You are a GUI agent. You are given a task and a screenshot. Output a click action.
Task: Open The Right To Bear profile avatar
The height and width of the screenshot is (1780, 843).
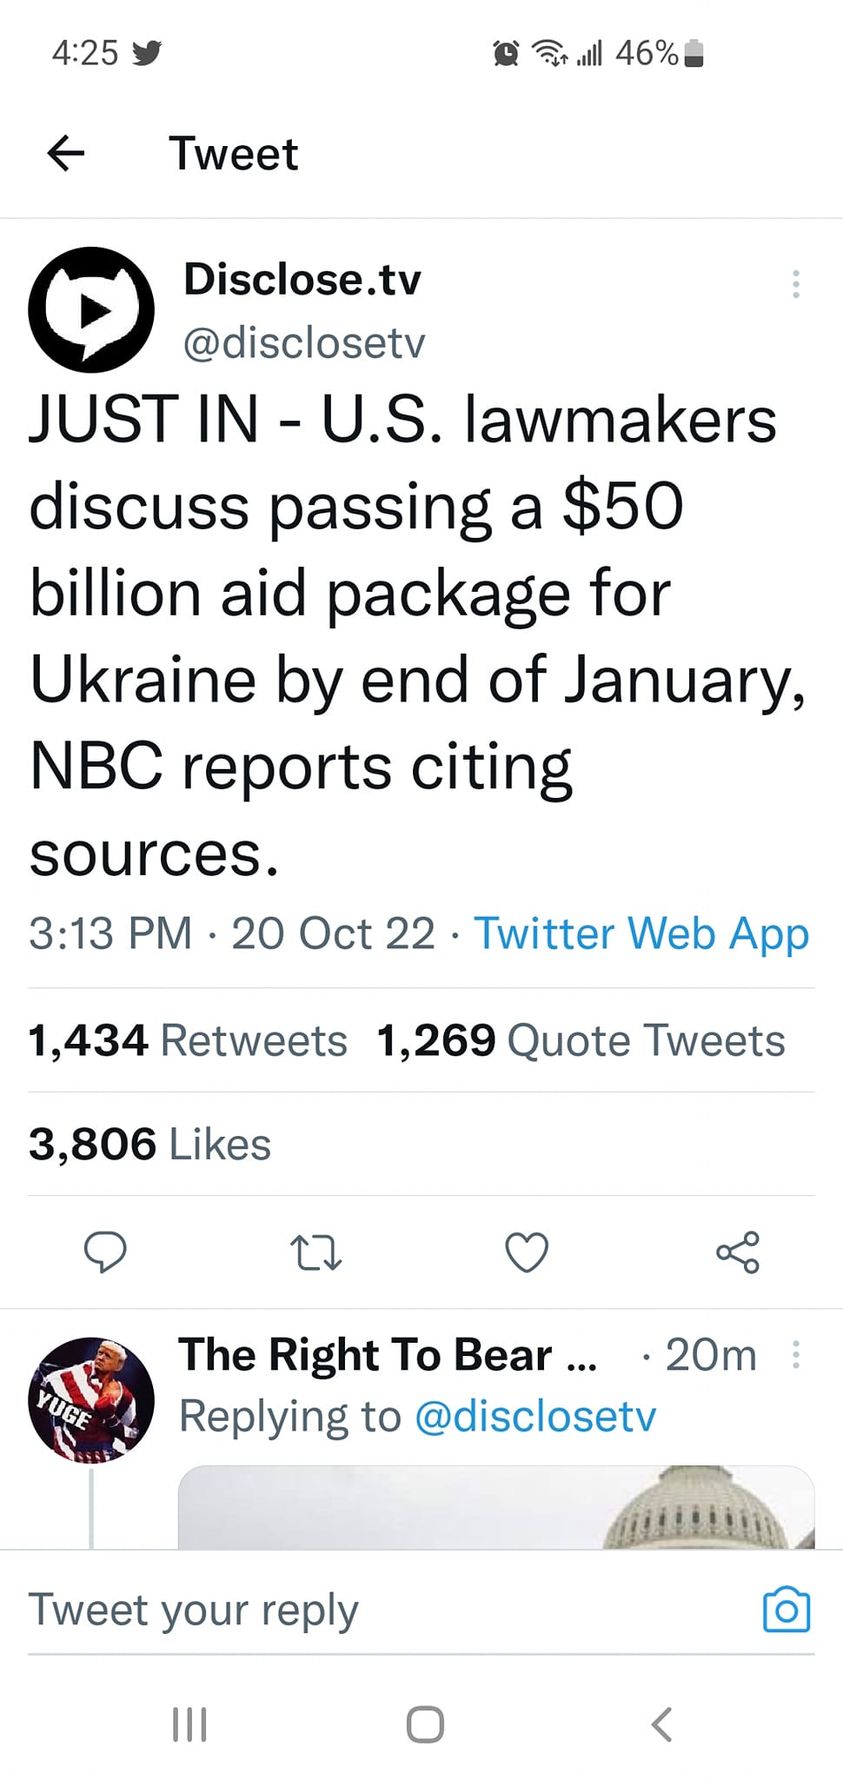pos(91,1400)
